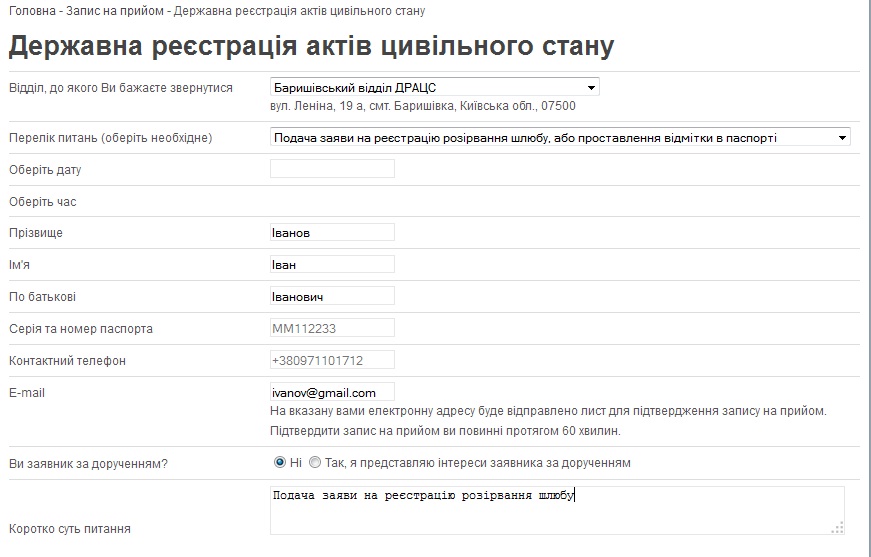Click the Оберіть час label
This screenshot has height=557, width=871.
(x=43, y=202)
